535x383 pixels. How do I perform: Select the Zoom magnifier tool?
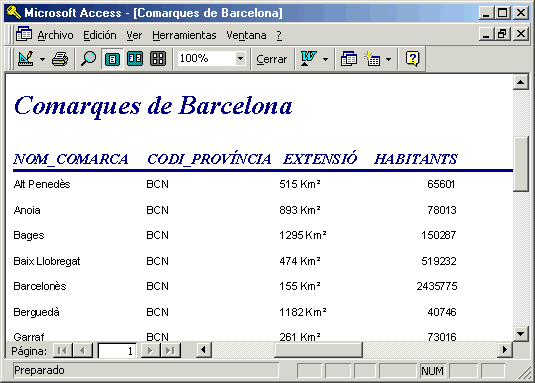point(88,59)
